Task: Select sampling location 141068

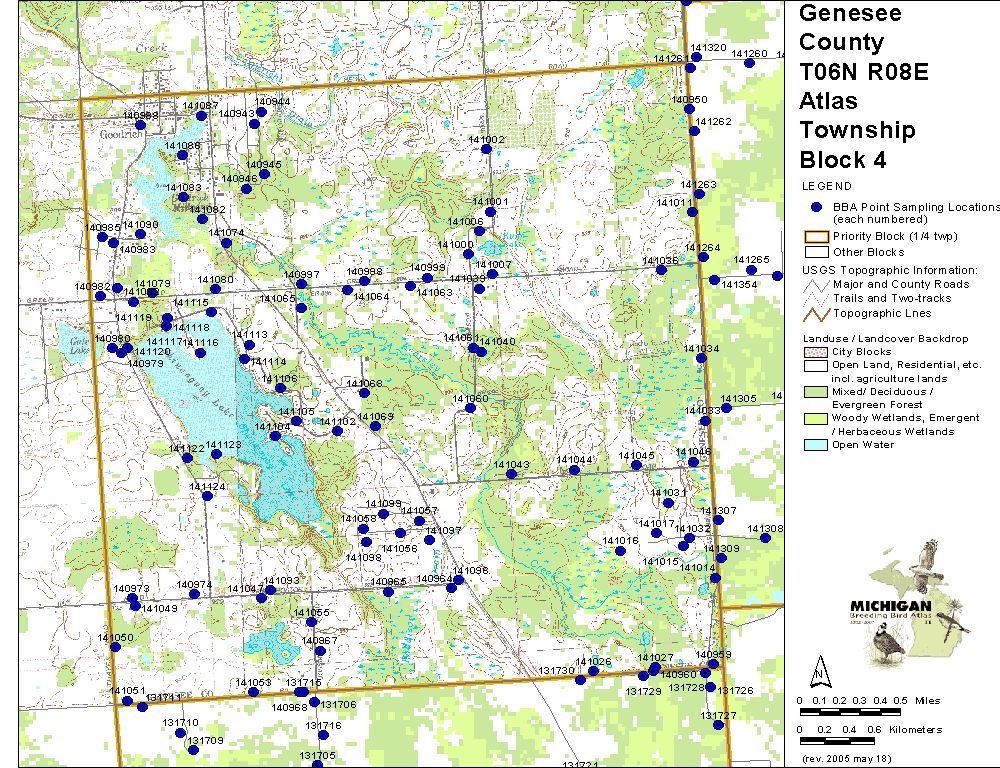Action: click(x=364, y=394)
